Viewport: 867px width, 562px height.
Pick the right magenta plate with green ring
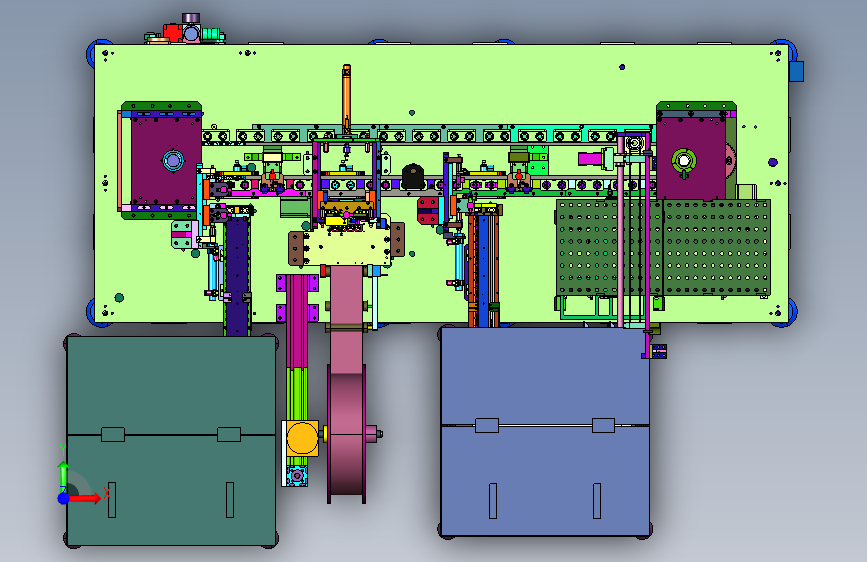click(691, 160)
